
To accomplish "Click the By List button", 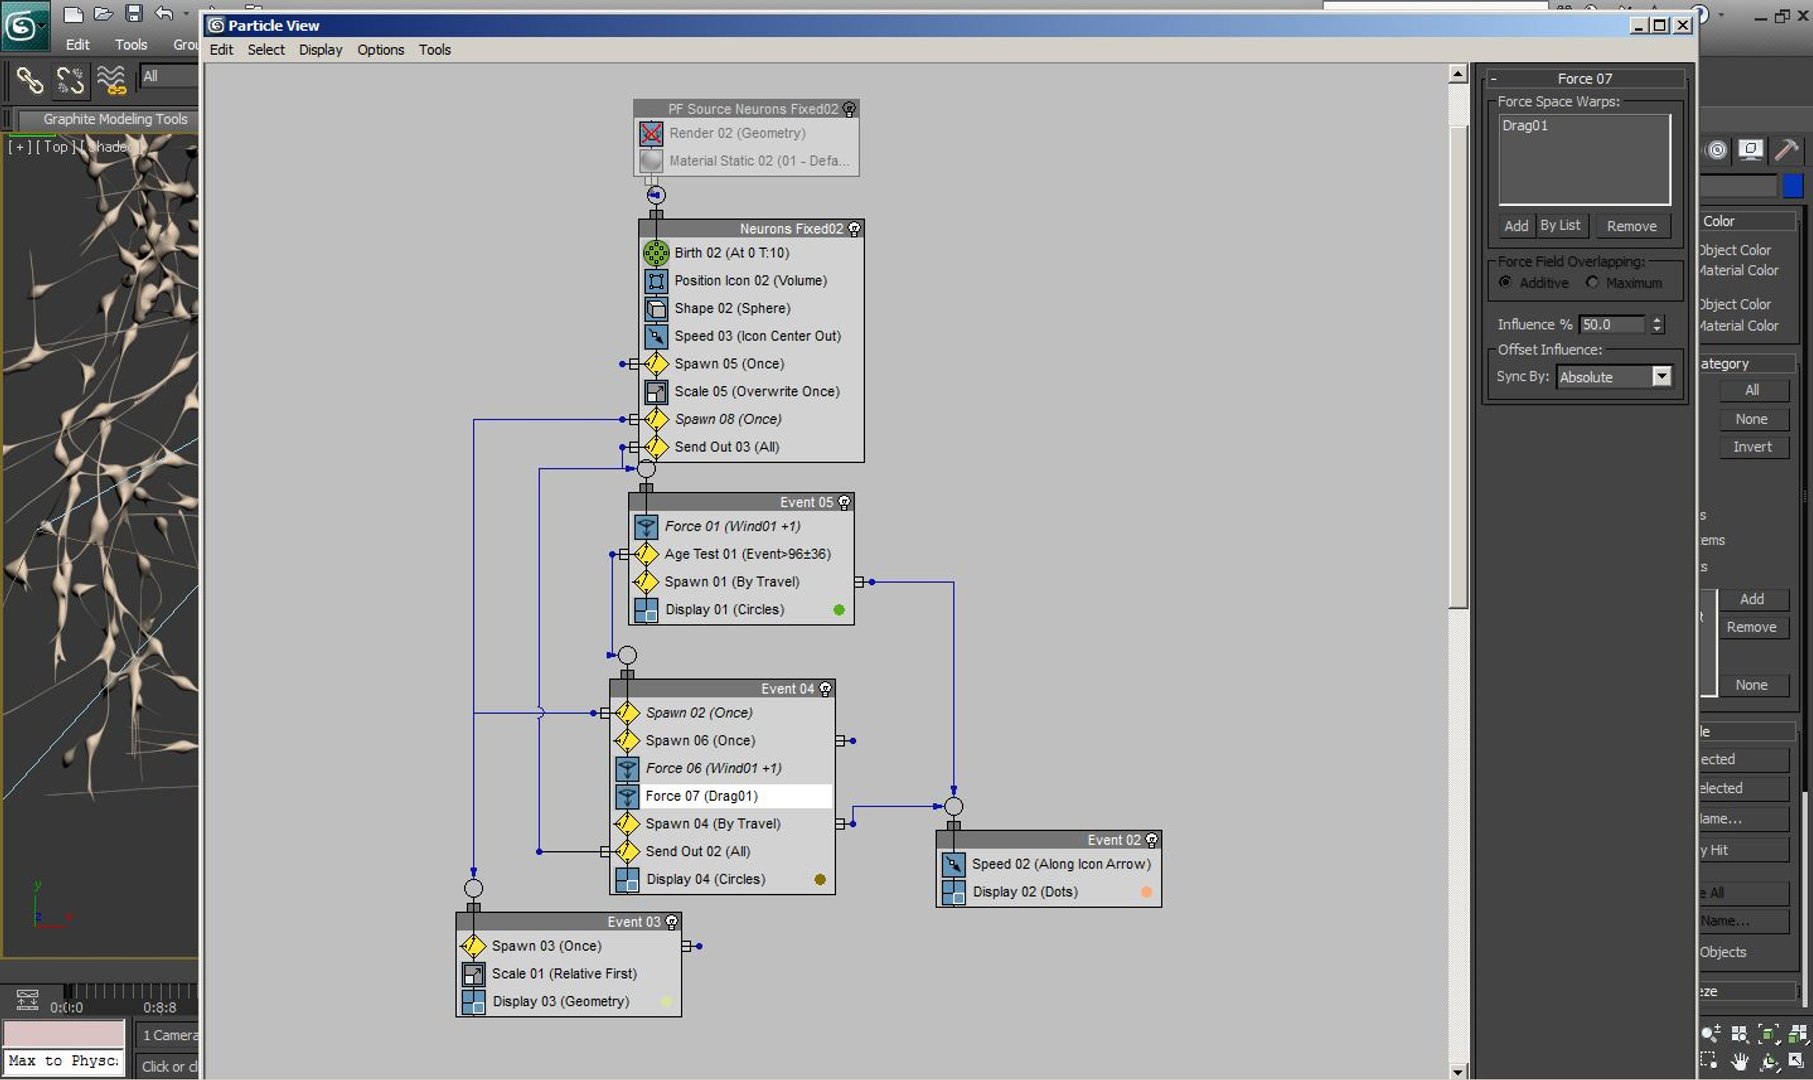I will point(1561,226).
